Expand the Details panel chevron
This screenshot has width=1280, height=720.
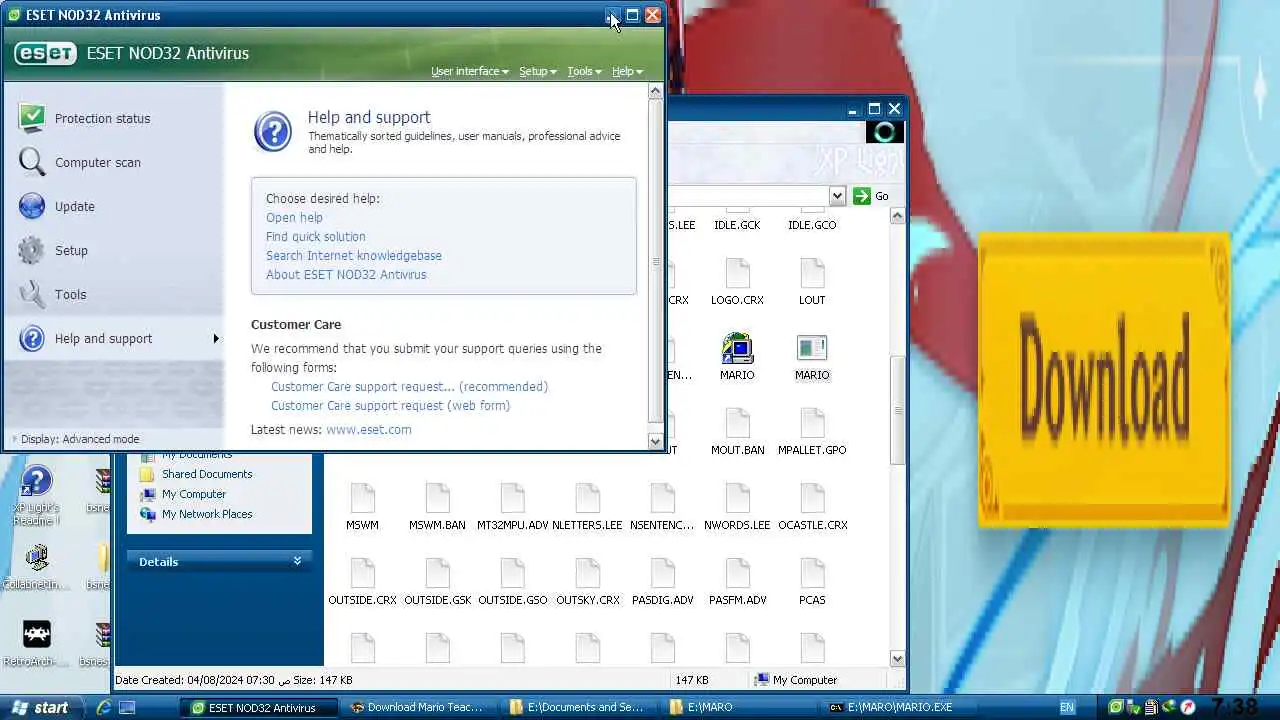[297, 562]
